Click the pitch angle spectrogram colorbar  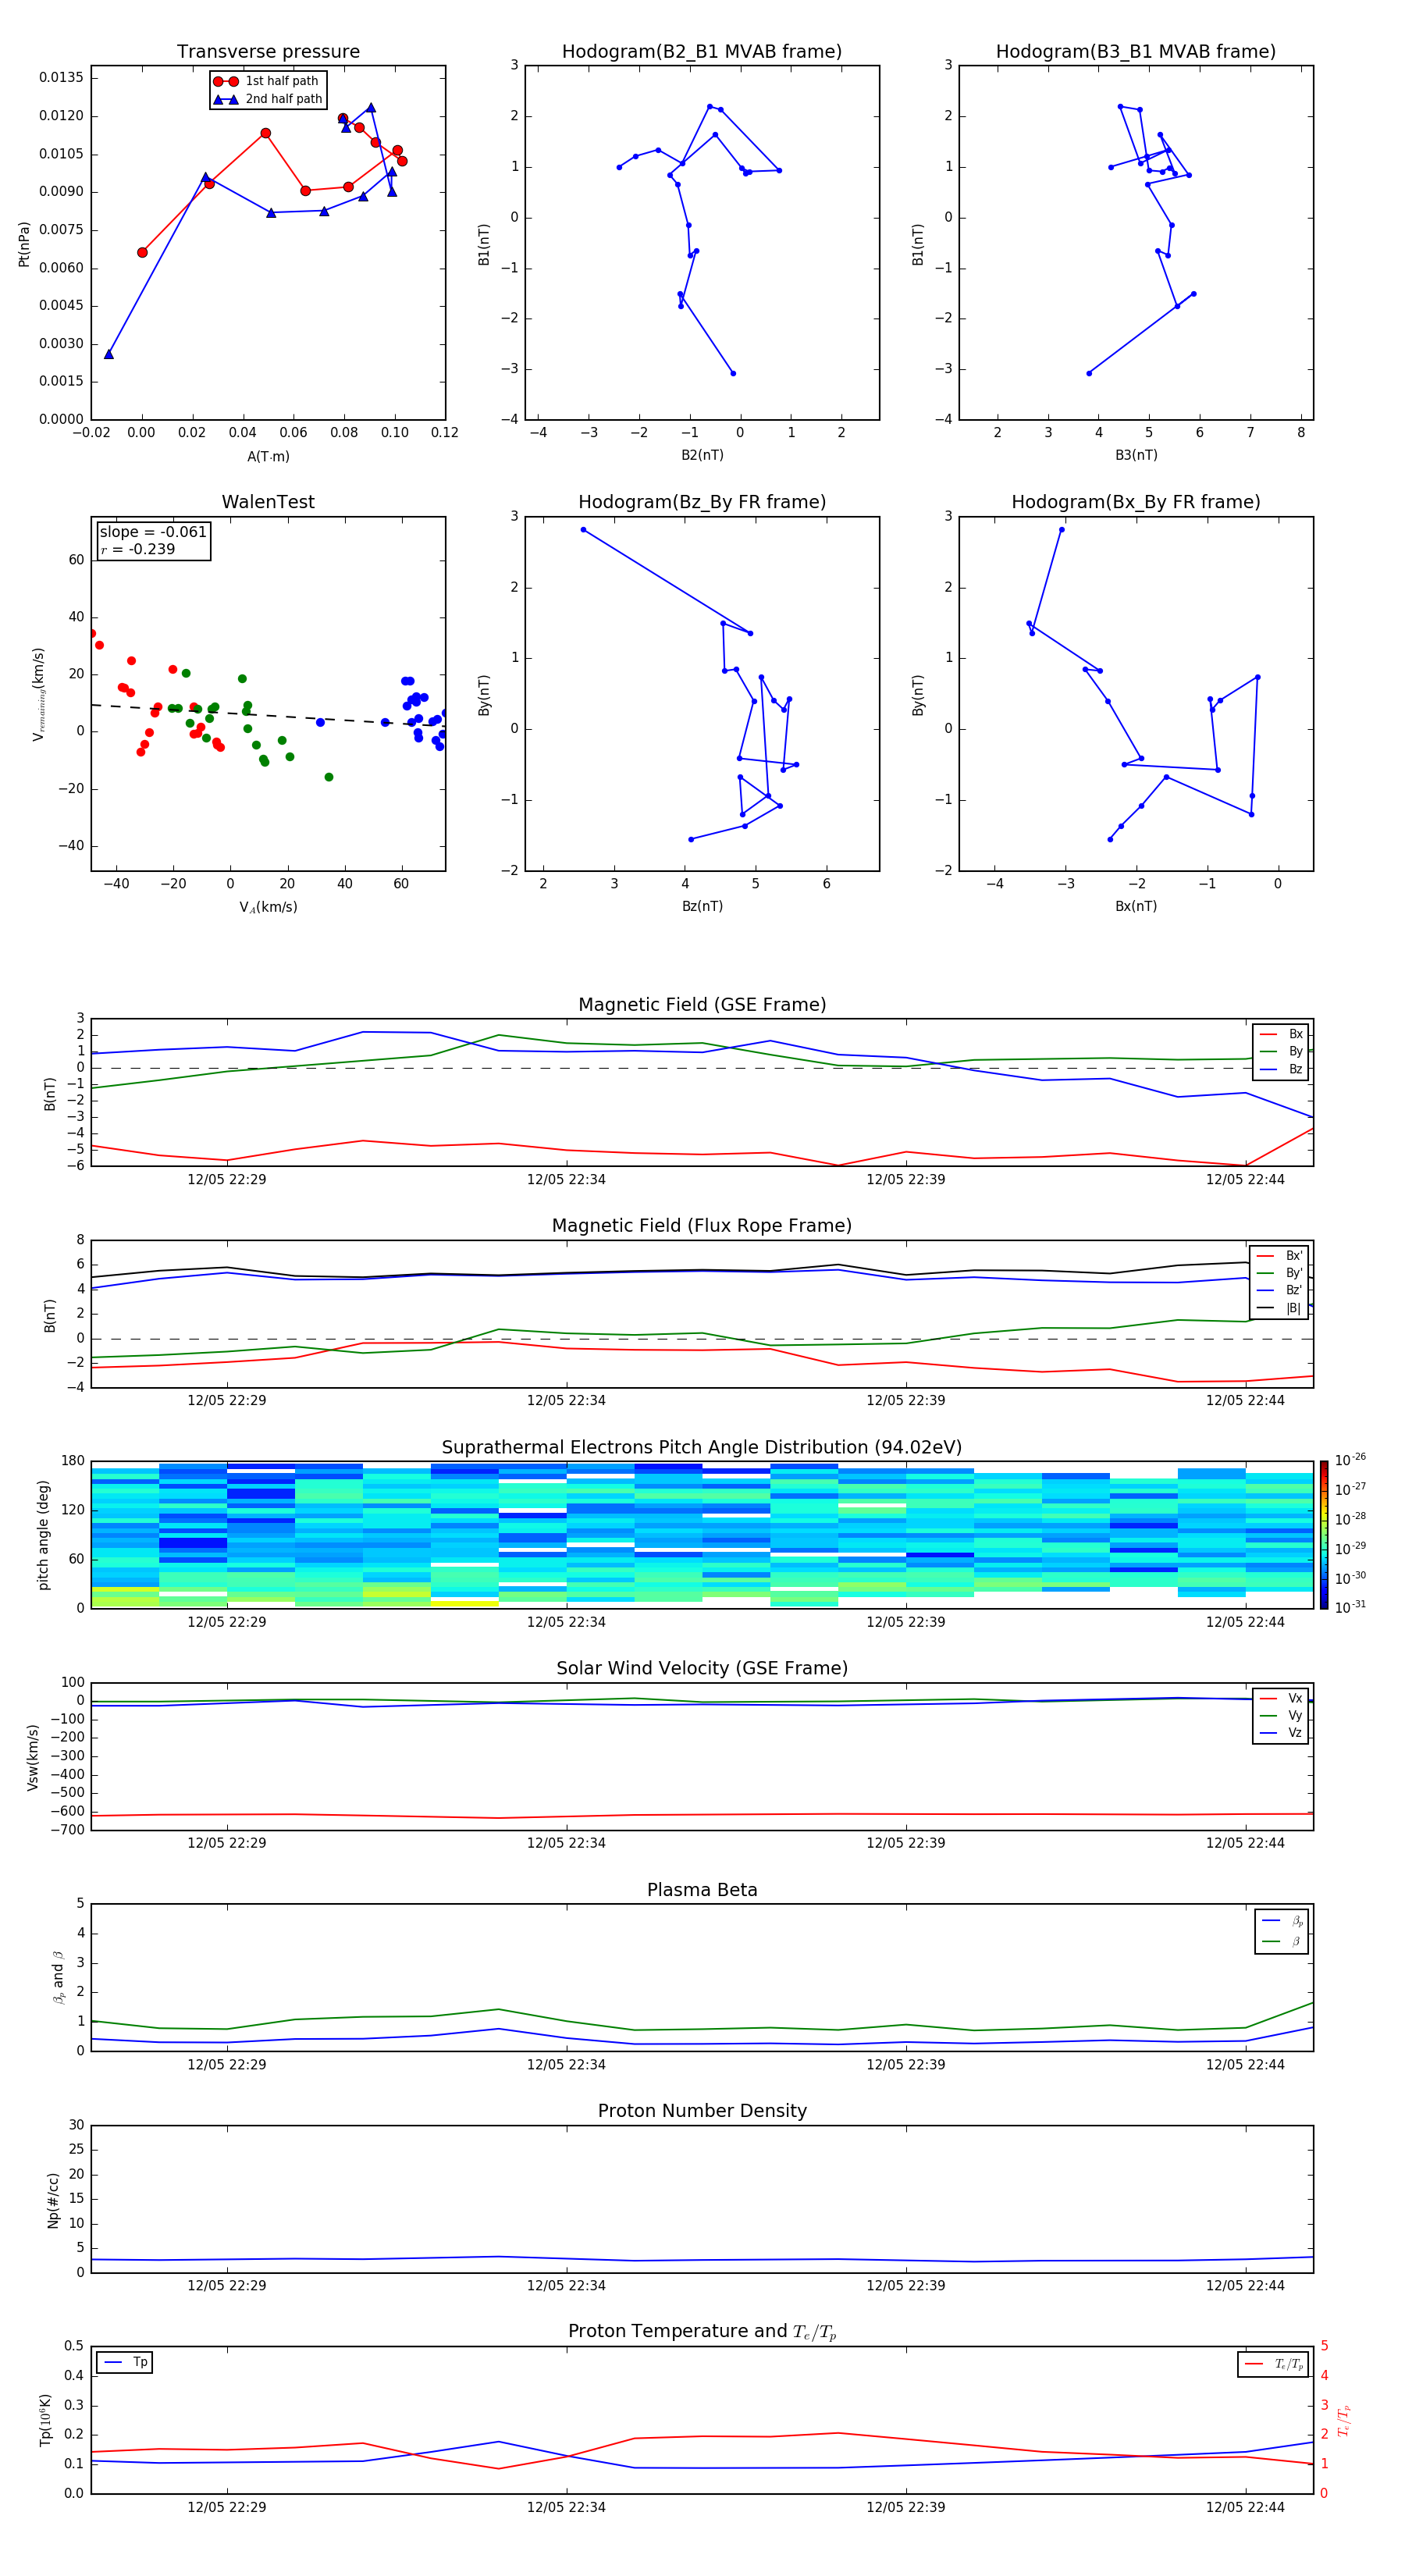[1324, 1535]
